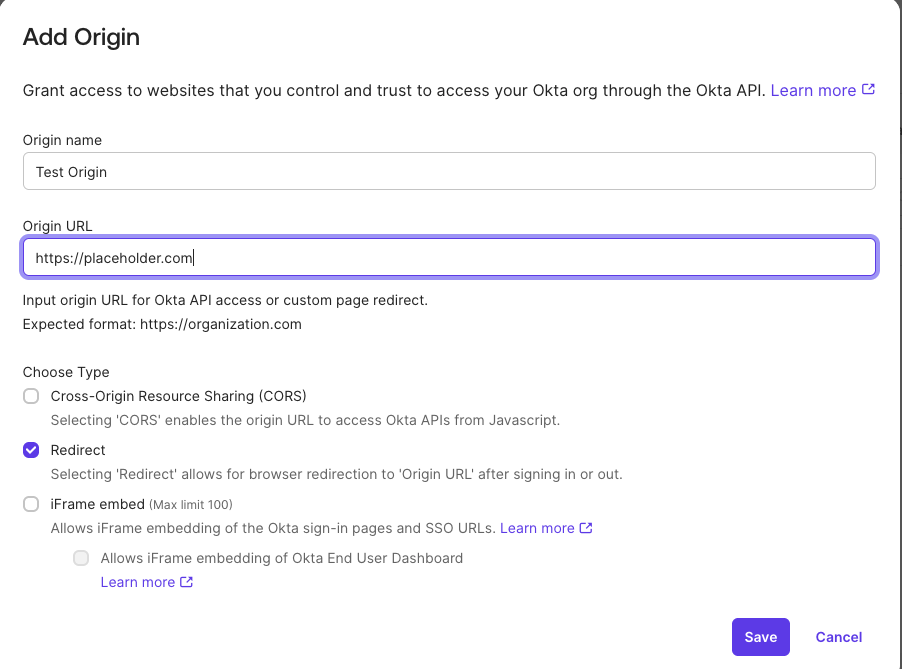
Task: Open Learn more link about Okta API access
Action: (x=813, y=90)
